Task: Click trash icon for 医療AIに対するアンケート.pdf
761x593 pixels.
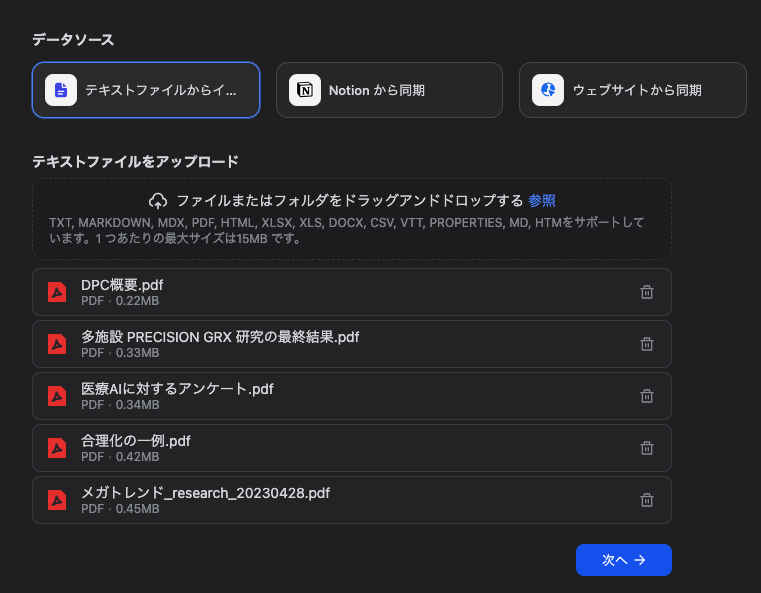Action: (x=647, y=396)
